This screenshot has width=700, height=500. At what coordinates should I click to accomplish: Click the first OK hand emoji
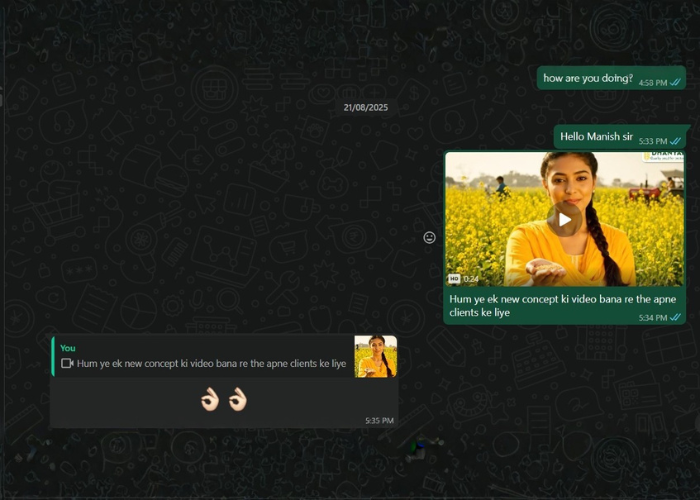click(209, 400)
